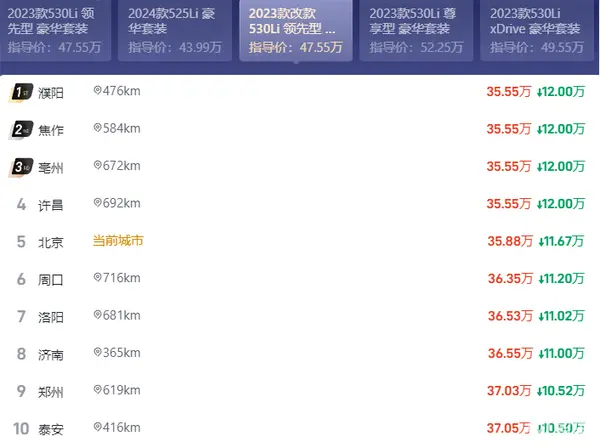Open the 泰安 row ranked 10
Image resolution: width=600 pixels, height=448 pixels.
pos(300,428)
